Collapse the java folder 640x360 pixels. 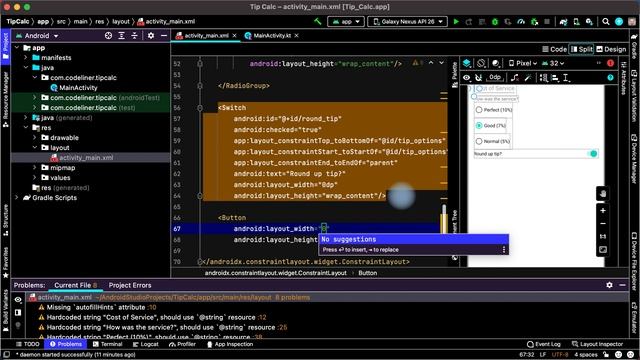26,68
